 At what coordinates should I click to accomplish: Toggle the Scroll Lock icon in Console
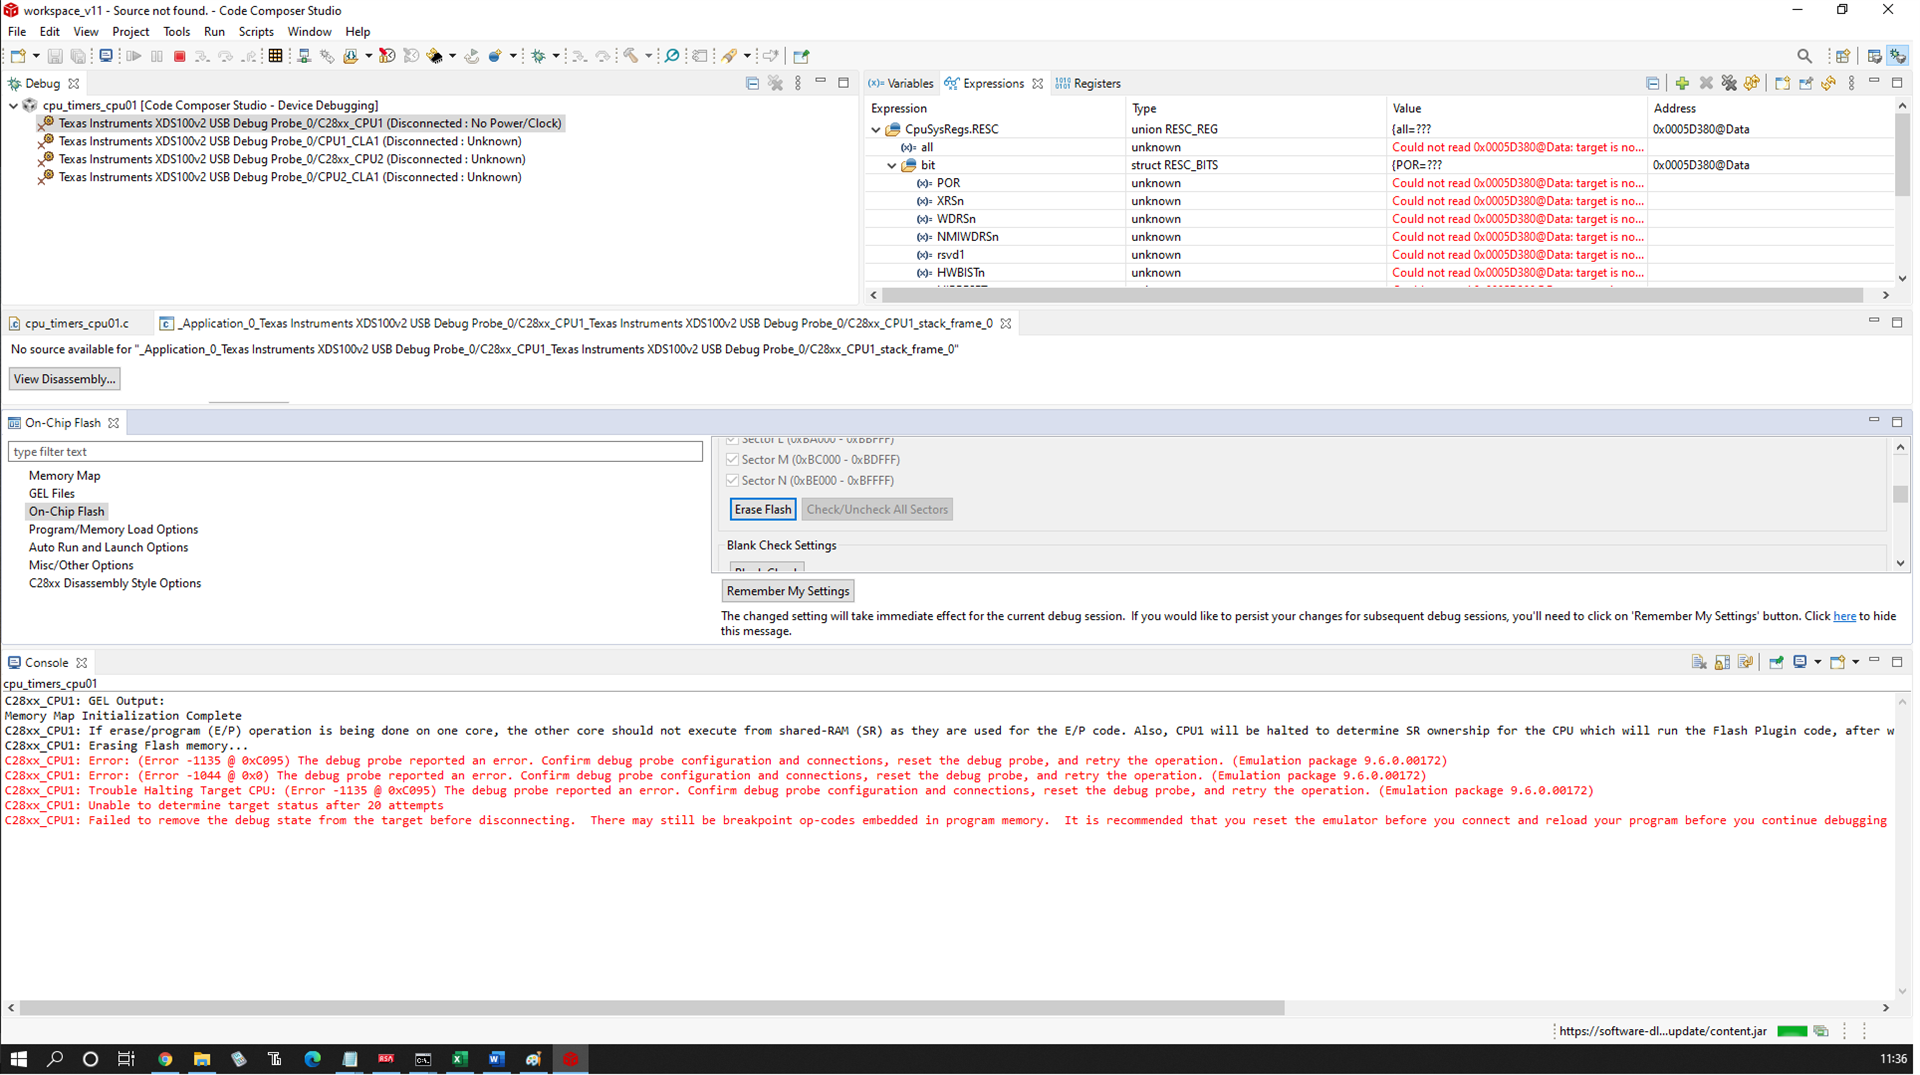[x=1722, y=662]
